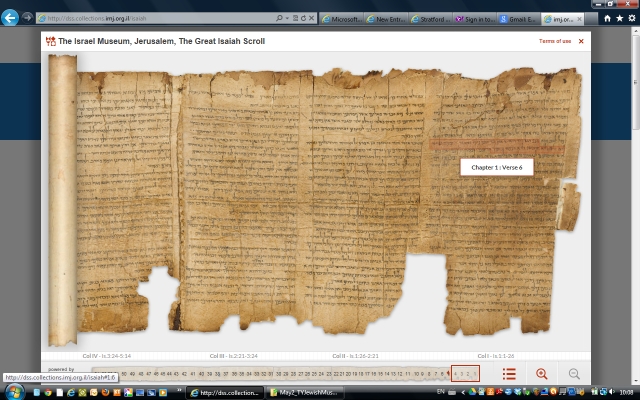
Task: Click EN language indicator in taskbar
Action: coord(440,392)
